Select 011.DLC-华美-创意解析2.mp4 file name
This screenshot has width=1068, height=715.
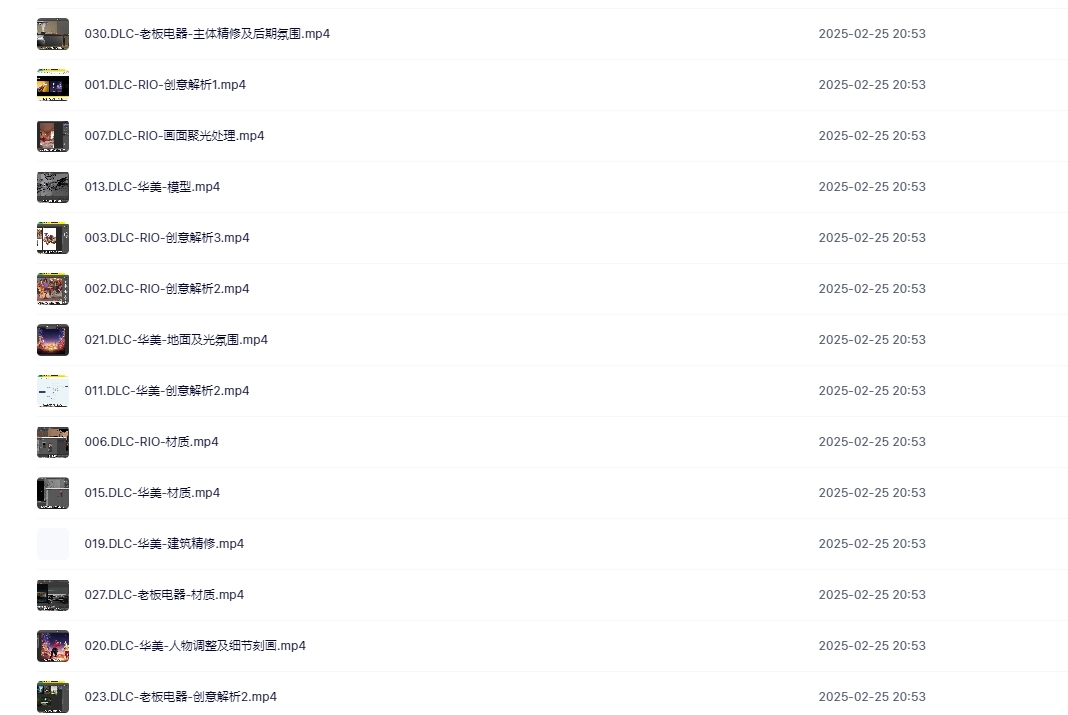click(167, 391)
